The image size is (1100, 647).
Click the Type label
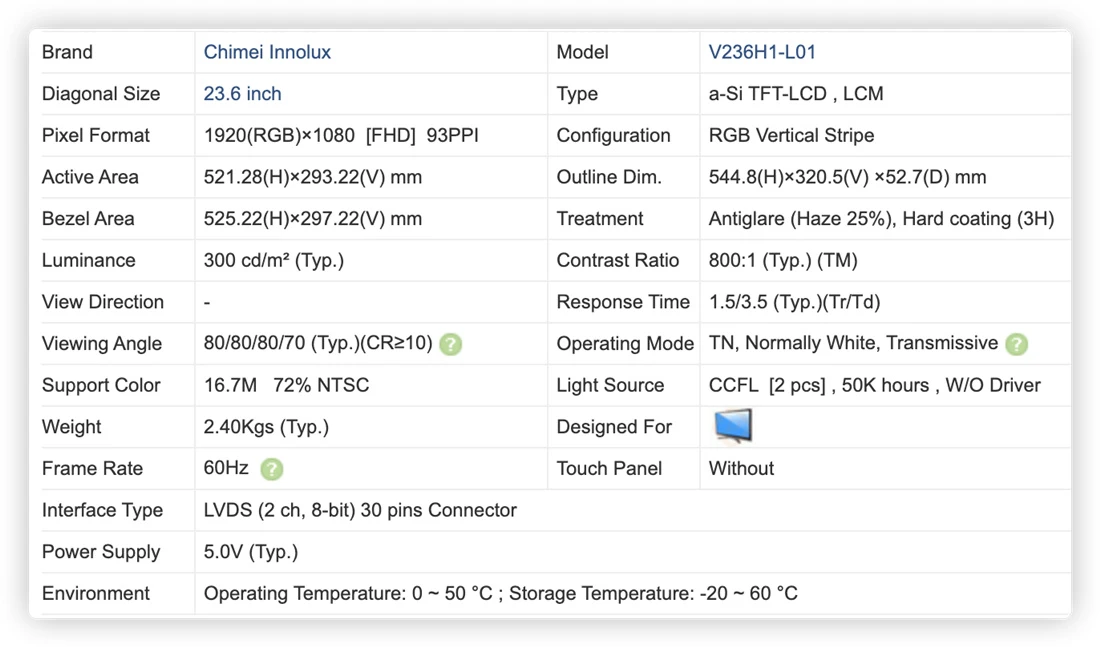[577, 93]
